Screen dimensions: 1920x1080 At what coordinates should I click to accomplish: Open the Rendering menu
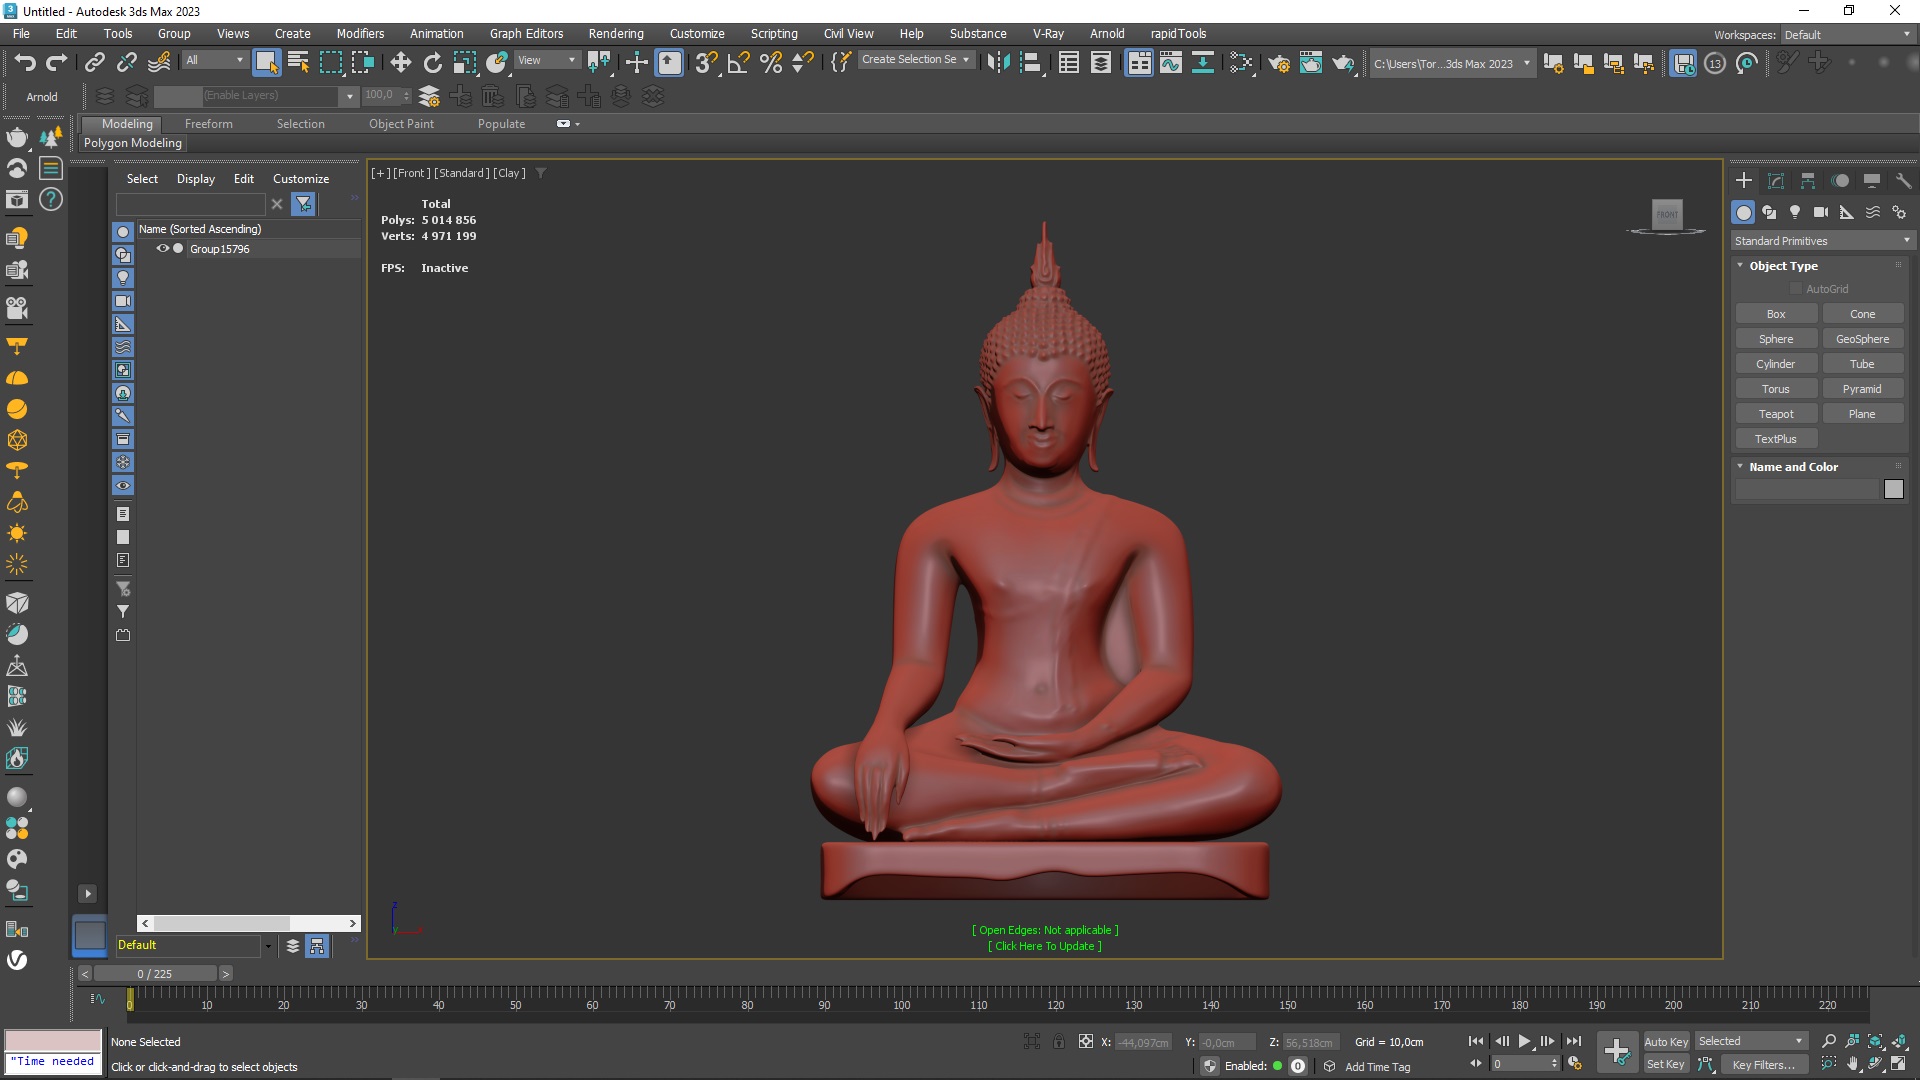coord(616,34)
